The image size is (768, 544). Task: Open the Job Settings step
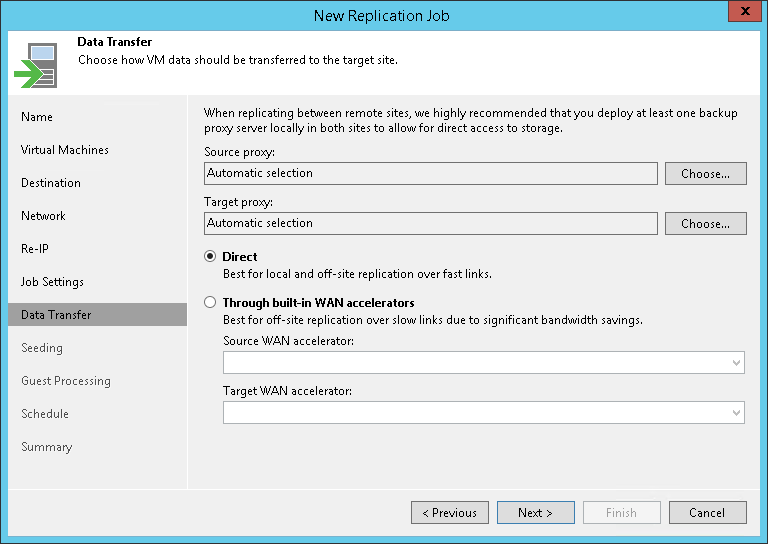click(52, 282)
